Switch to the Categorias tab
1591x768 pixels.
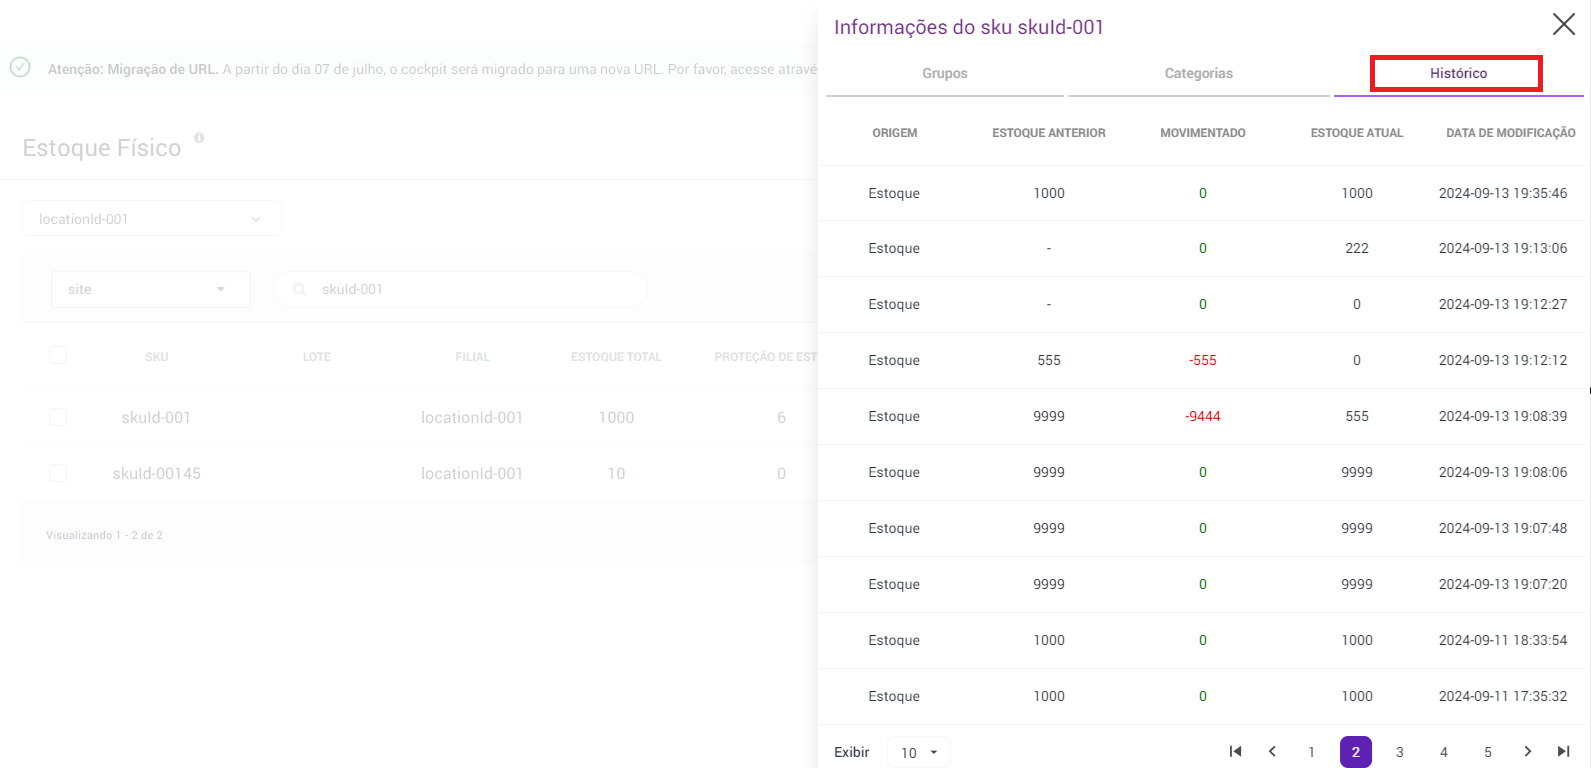[1198, 74]
